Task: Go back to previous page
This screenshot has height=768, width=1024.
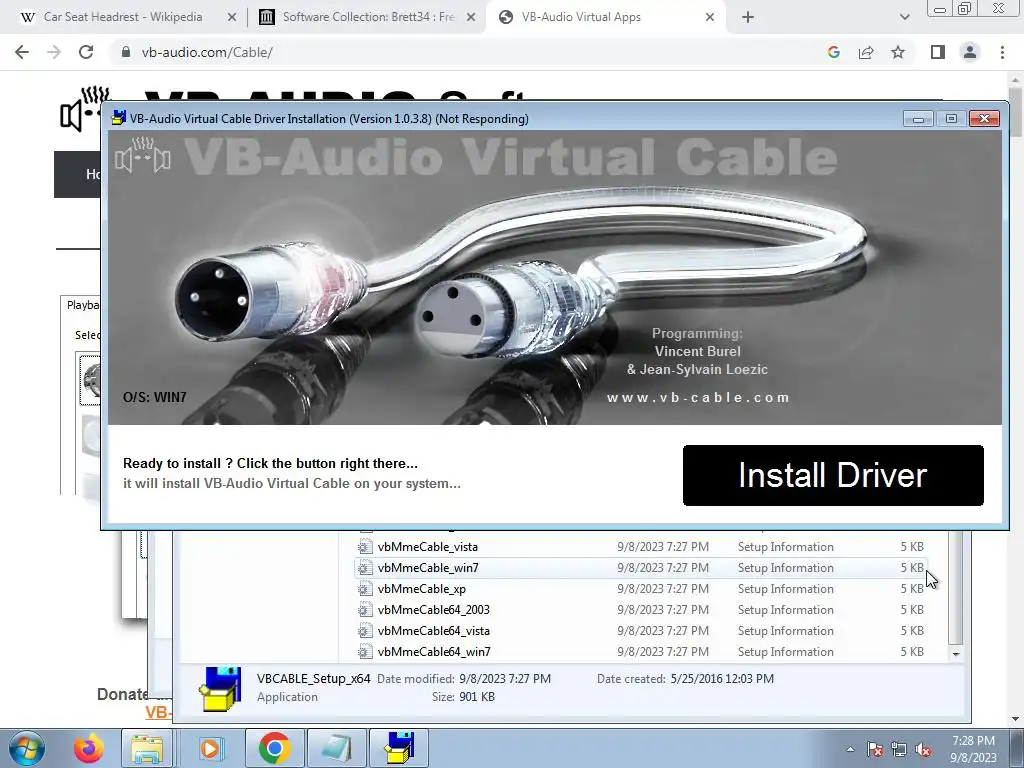Action: [22, 52]
